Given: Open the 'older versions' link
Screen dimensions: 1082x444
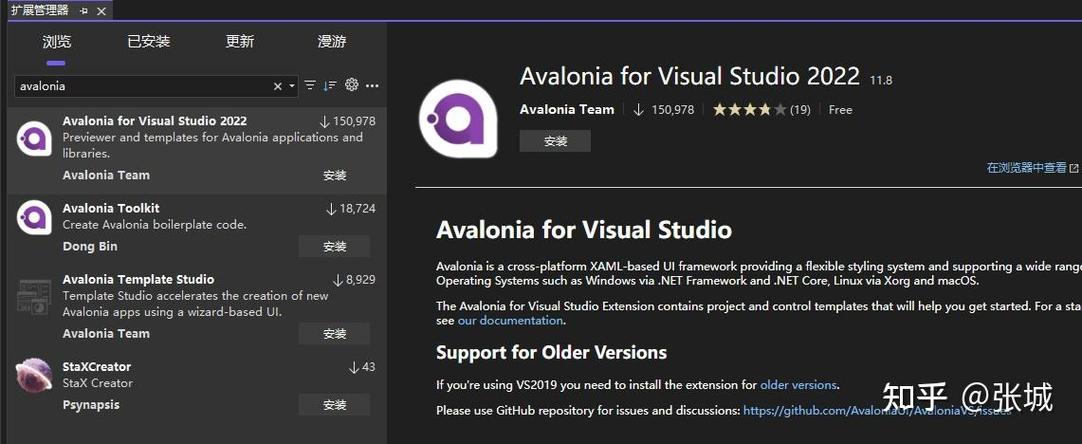Looking at the screenshot, I should [798, 385].
